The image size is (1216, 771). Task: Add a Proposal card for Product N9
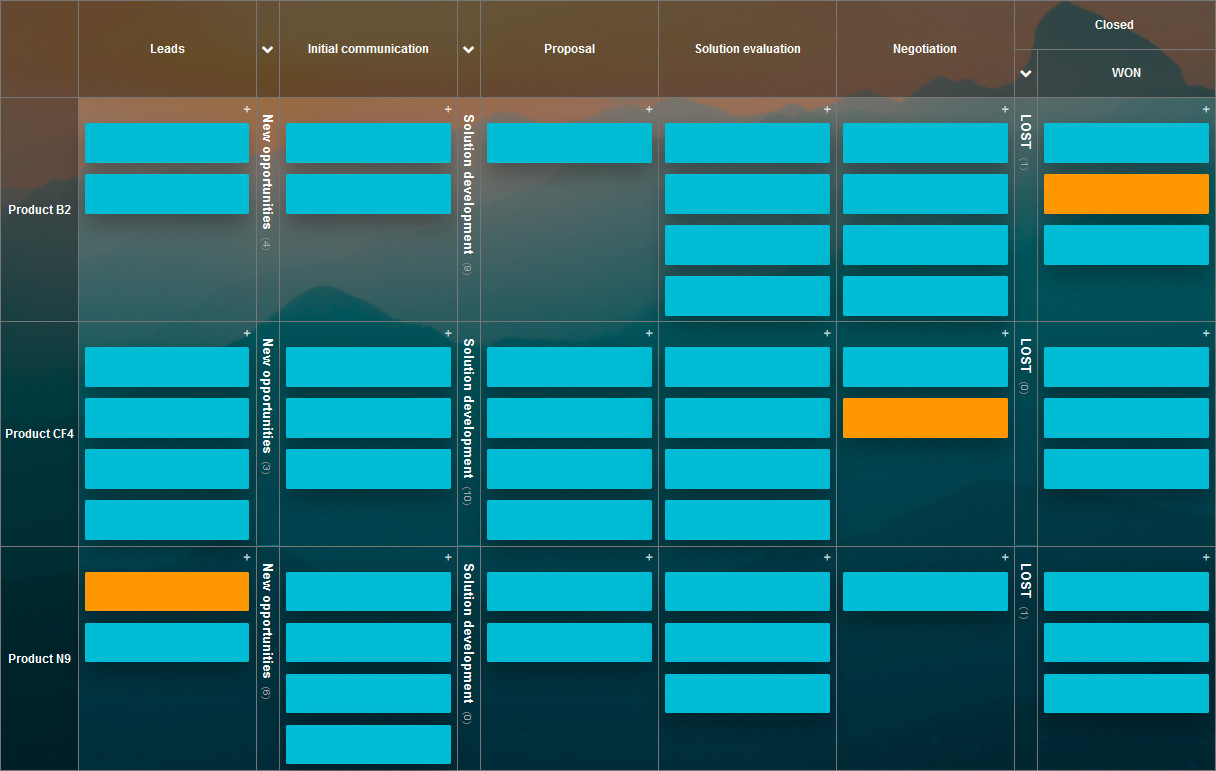648,557
